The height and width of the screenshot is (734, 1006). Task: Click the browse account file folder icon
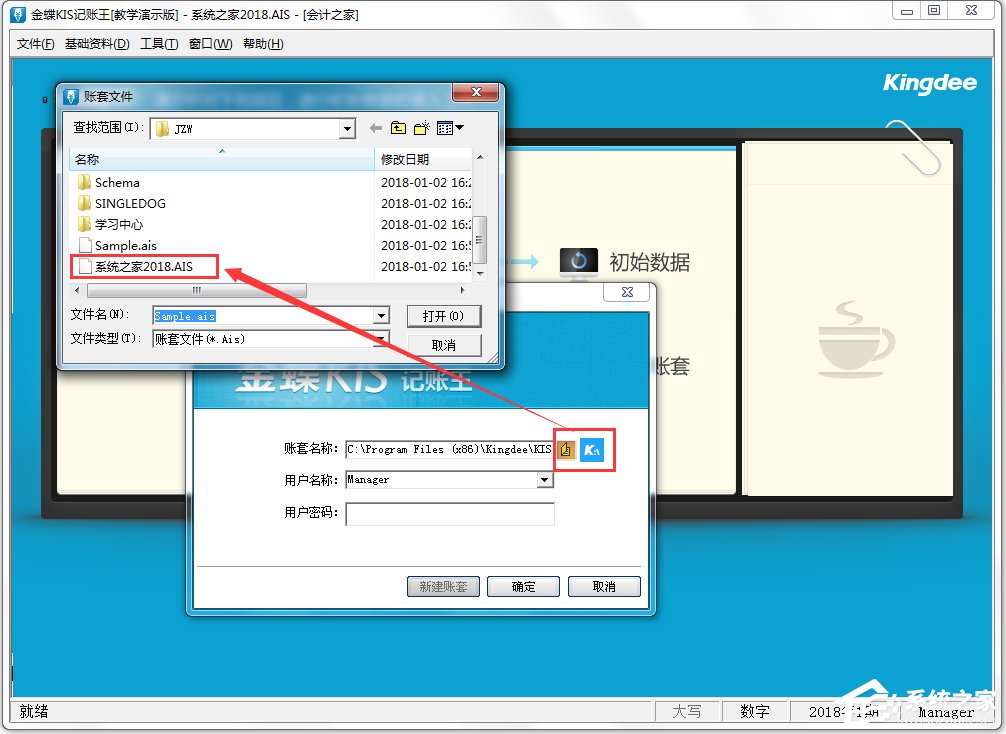pyautogui.click(x=566, y=450)
